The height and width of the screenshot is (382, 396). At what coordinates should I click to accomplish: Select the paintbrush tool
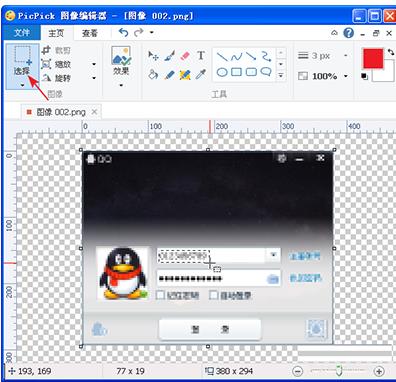[169, 56]
